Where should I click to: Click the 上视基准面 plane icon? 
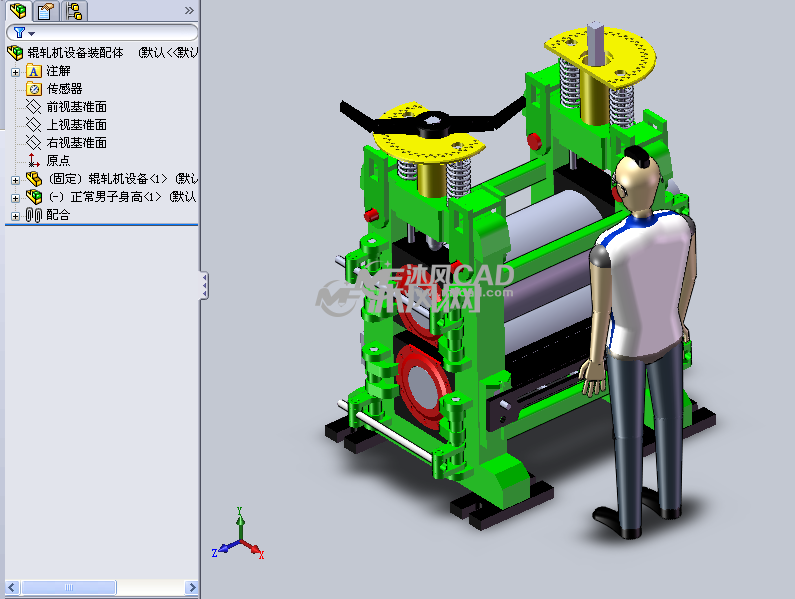tap(33, 125)
